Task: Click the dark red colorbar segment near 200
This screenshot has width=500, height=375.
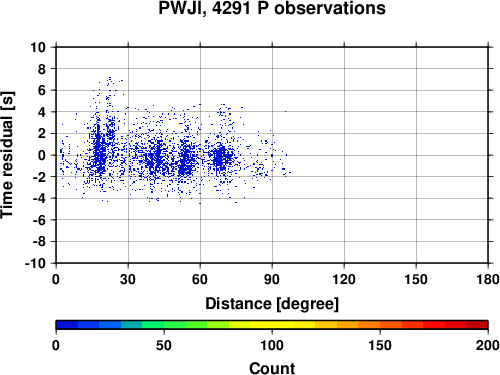Action: coord(477,325)
